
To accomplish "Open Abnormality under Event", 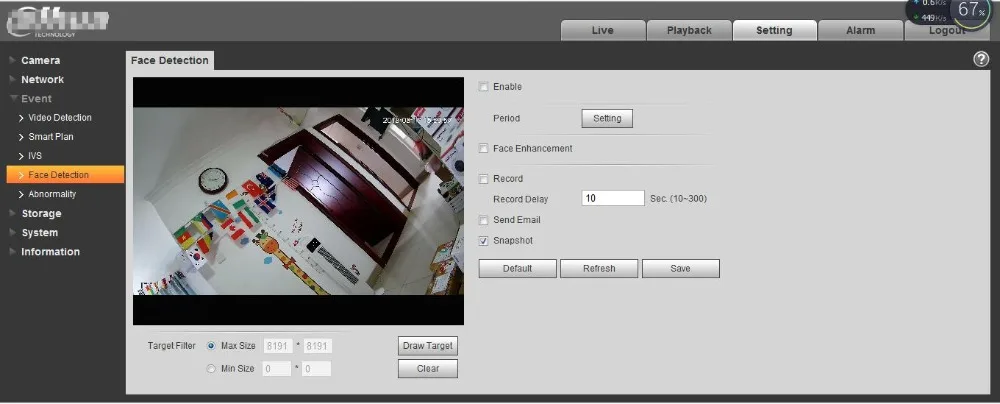I will point(52,195).
